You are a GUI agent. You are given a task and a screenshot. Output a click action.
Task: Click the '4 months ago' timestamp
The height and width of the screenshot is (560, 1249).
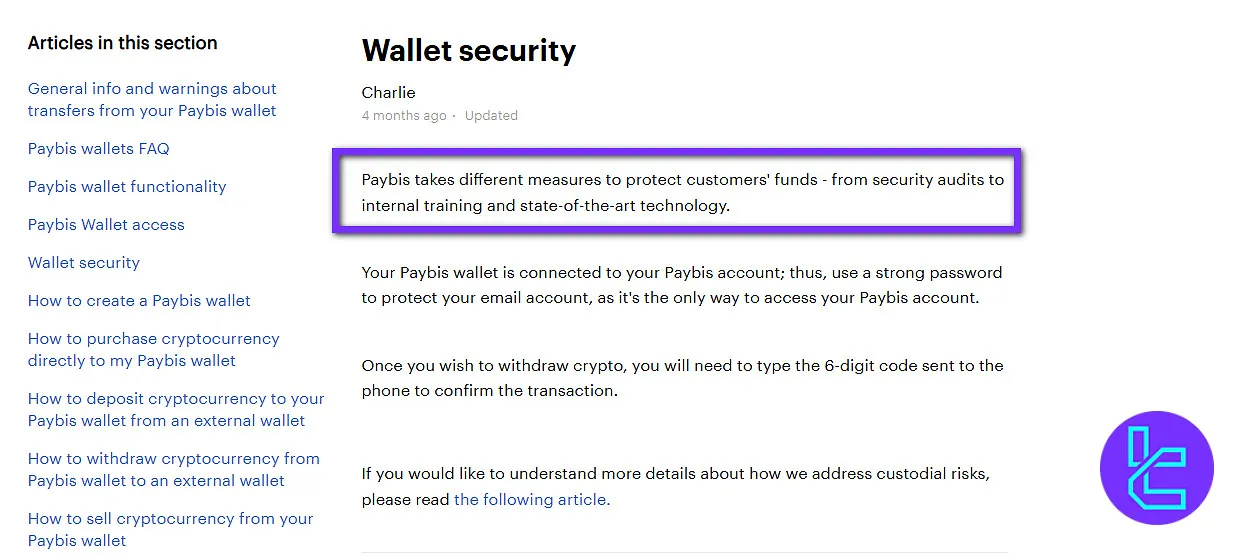(404, 116)
